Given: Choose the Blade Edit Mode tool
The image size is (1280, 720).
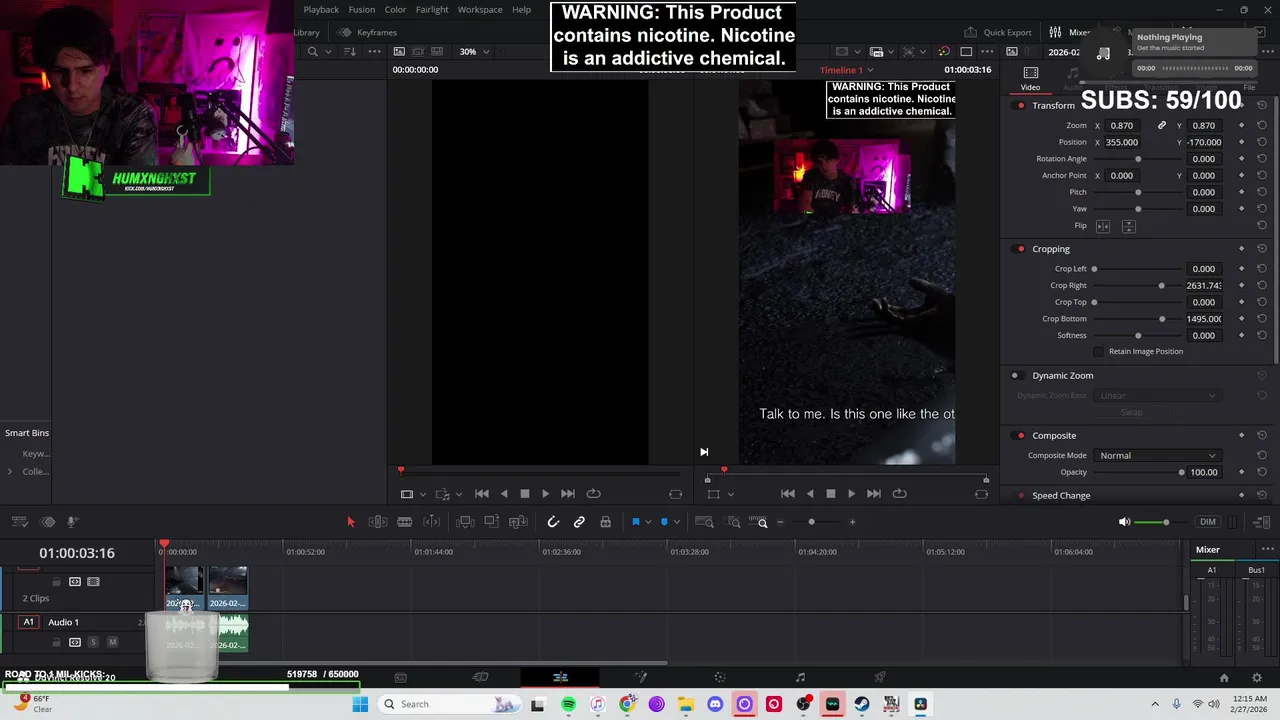Looking at the screenshot, I should point(405,522).
